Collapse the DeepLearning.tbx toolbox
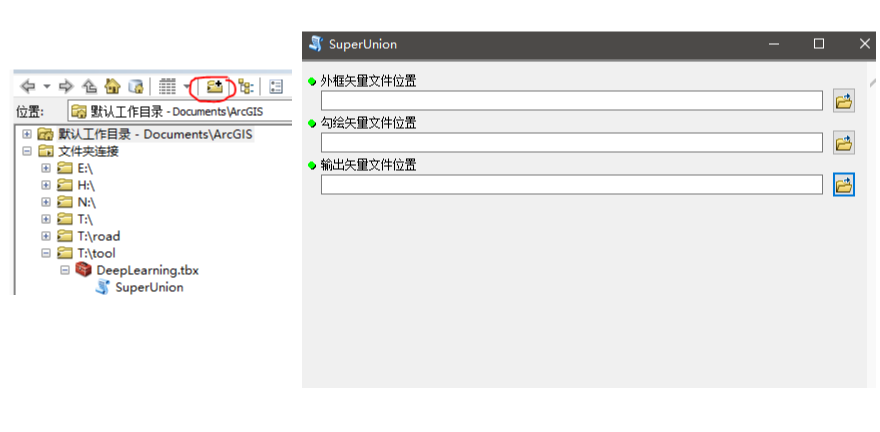880x432 pixels. [65, 270]
